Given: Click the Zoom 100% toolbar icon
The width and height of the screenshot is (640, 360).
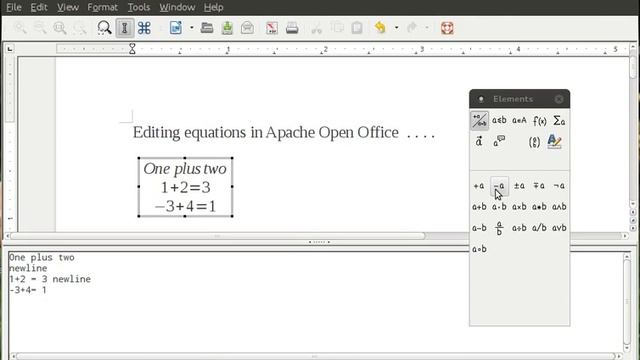Looking at the screenshot, I should (x=60, y=28).
